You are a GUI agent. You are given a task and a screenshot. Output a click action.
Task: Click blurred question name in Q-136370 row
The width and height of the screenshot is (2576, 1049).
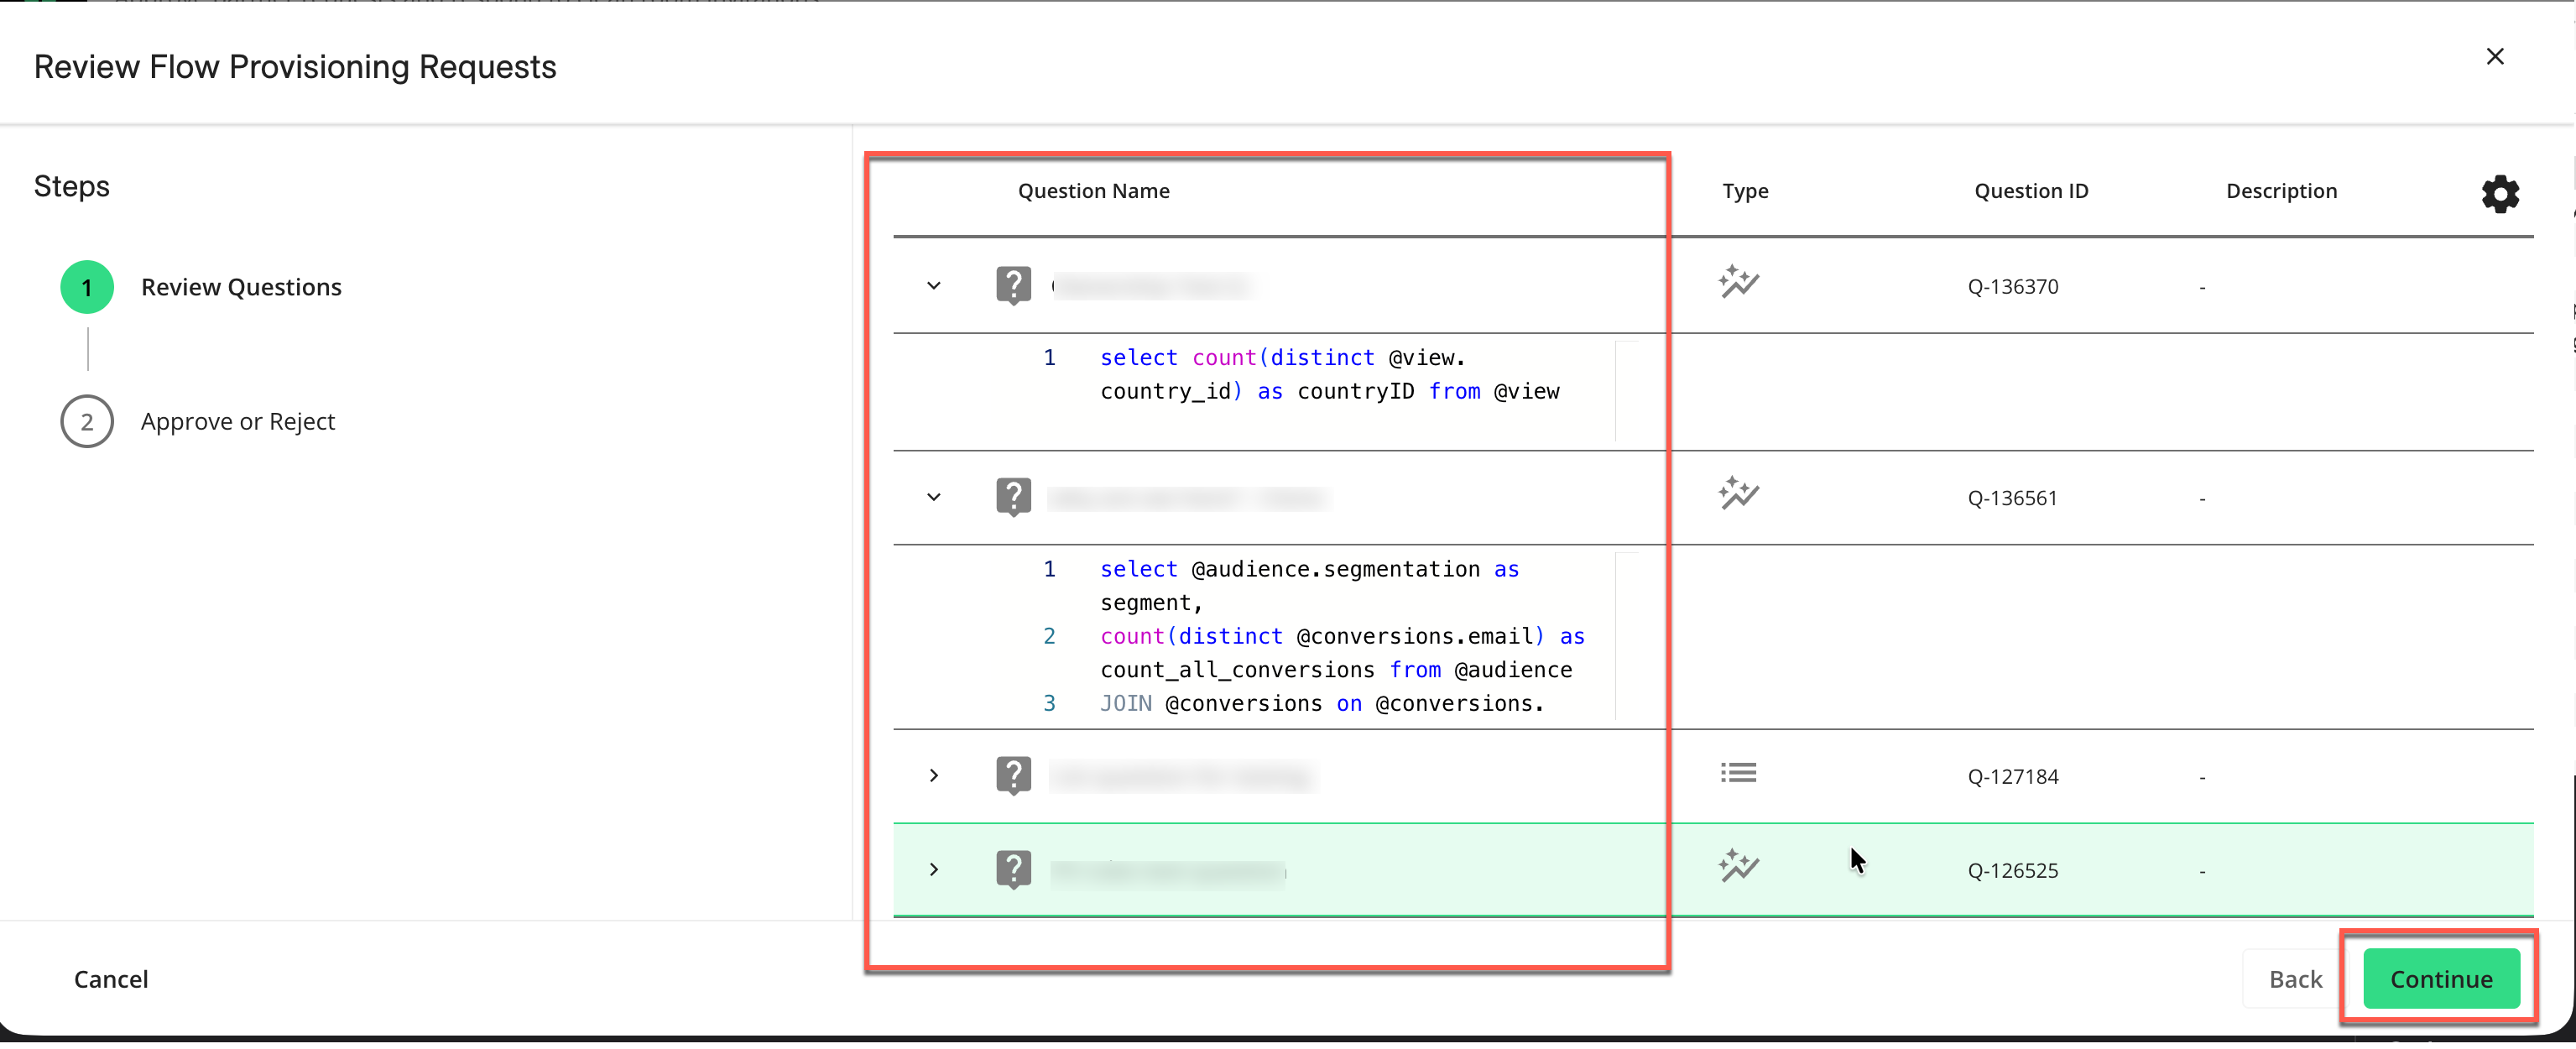(1152, 287)
